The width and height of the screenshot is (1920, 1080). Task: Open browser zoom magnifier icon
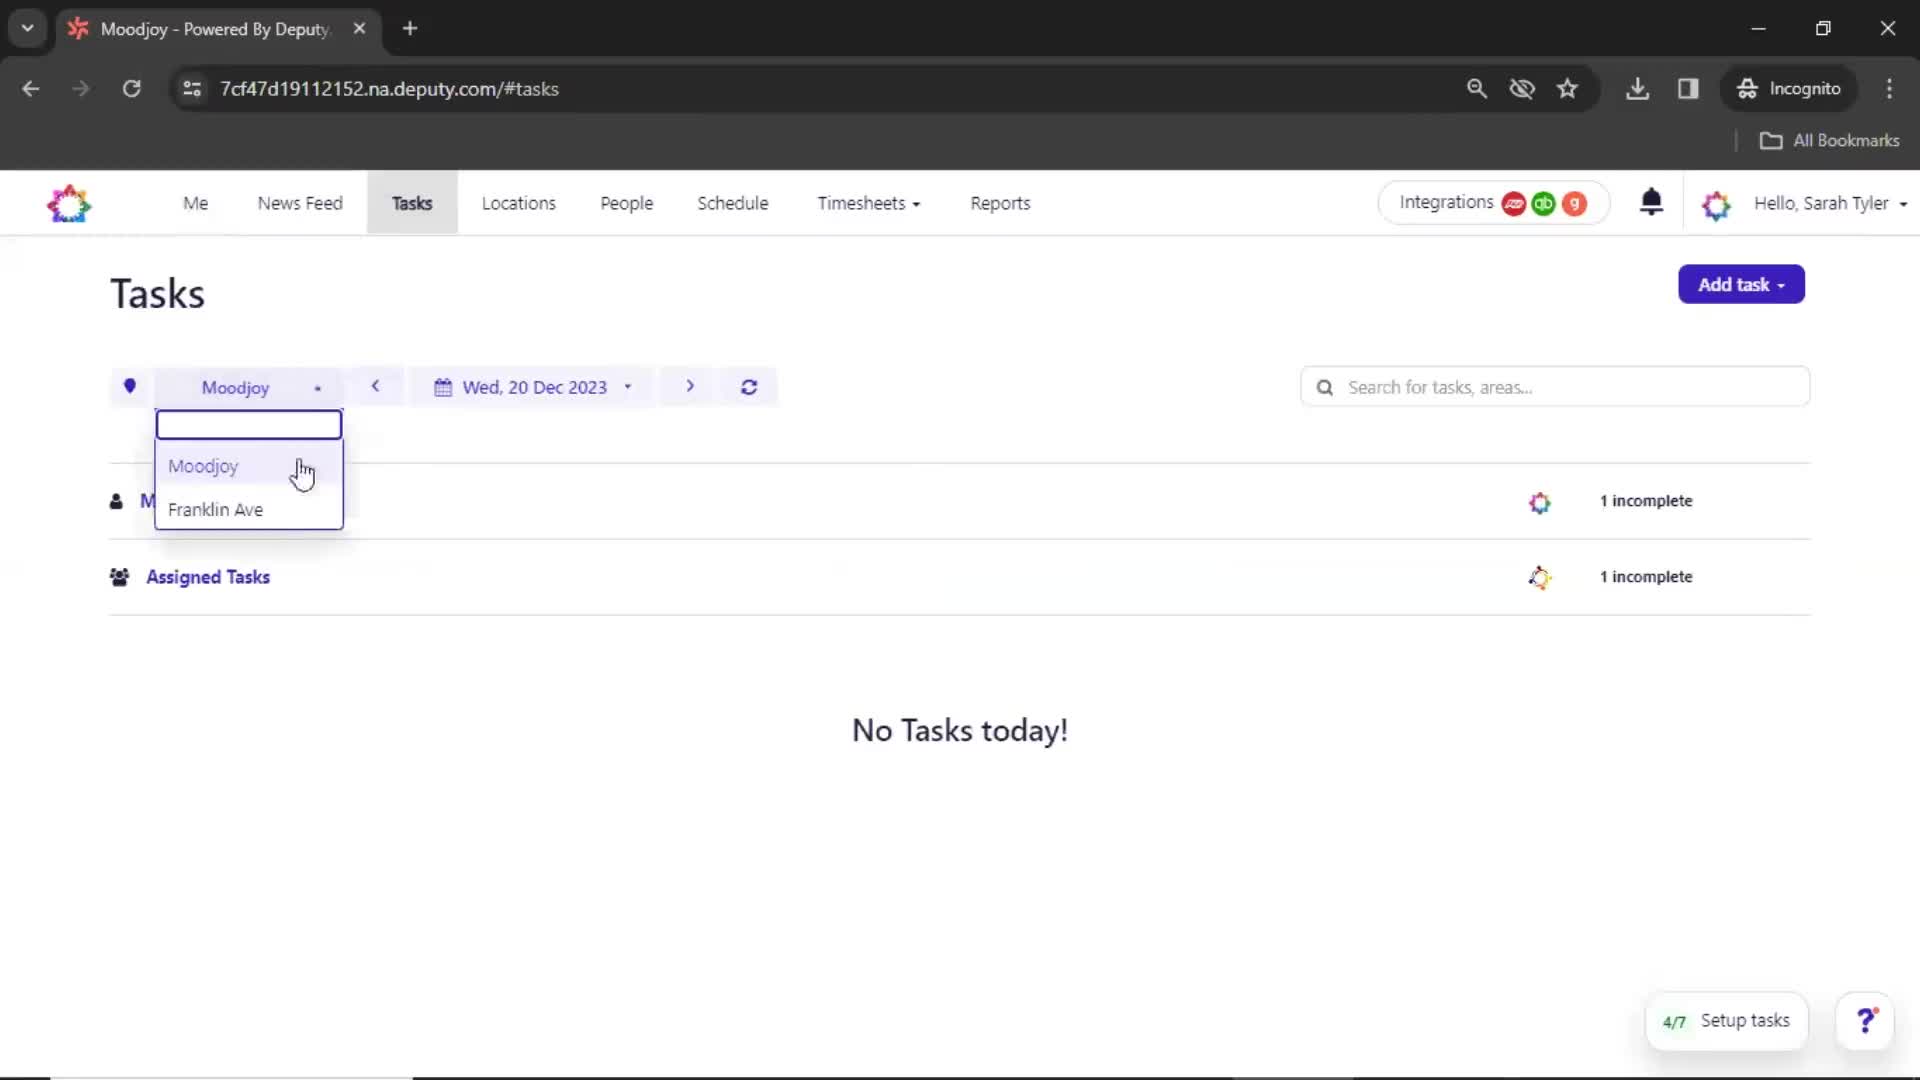click(1476, 89)
